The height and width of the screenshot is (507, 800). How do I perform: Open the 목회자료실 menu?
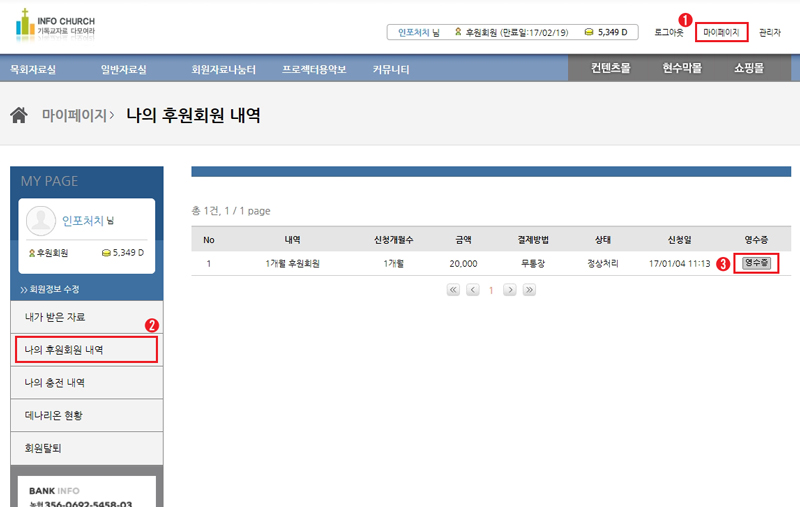(33, 70)
